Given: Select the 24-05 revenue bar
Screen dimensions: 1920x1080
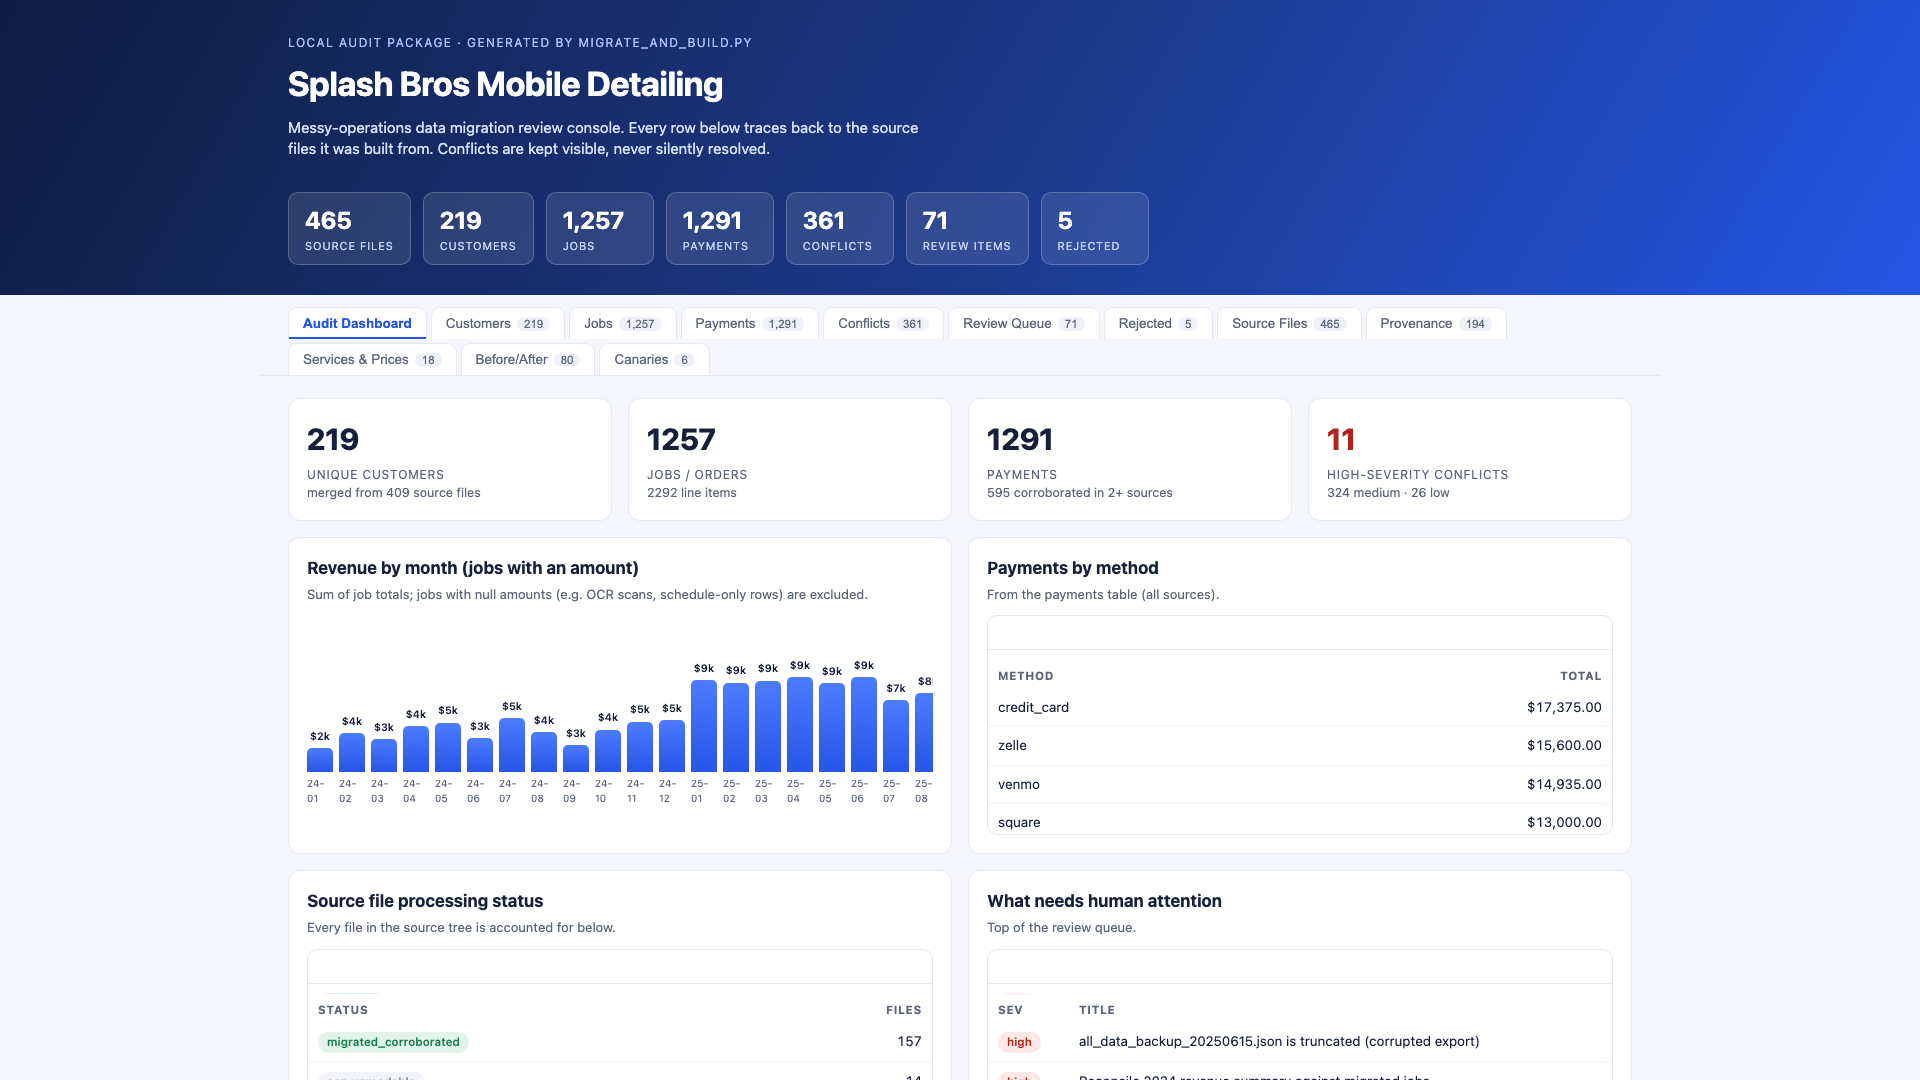Looking at the screenshot, I should tap(448, 747).
